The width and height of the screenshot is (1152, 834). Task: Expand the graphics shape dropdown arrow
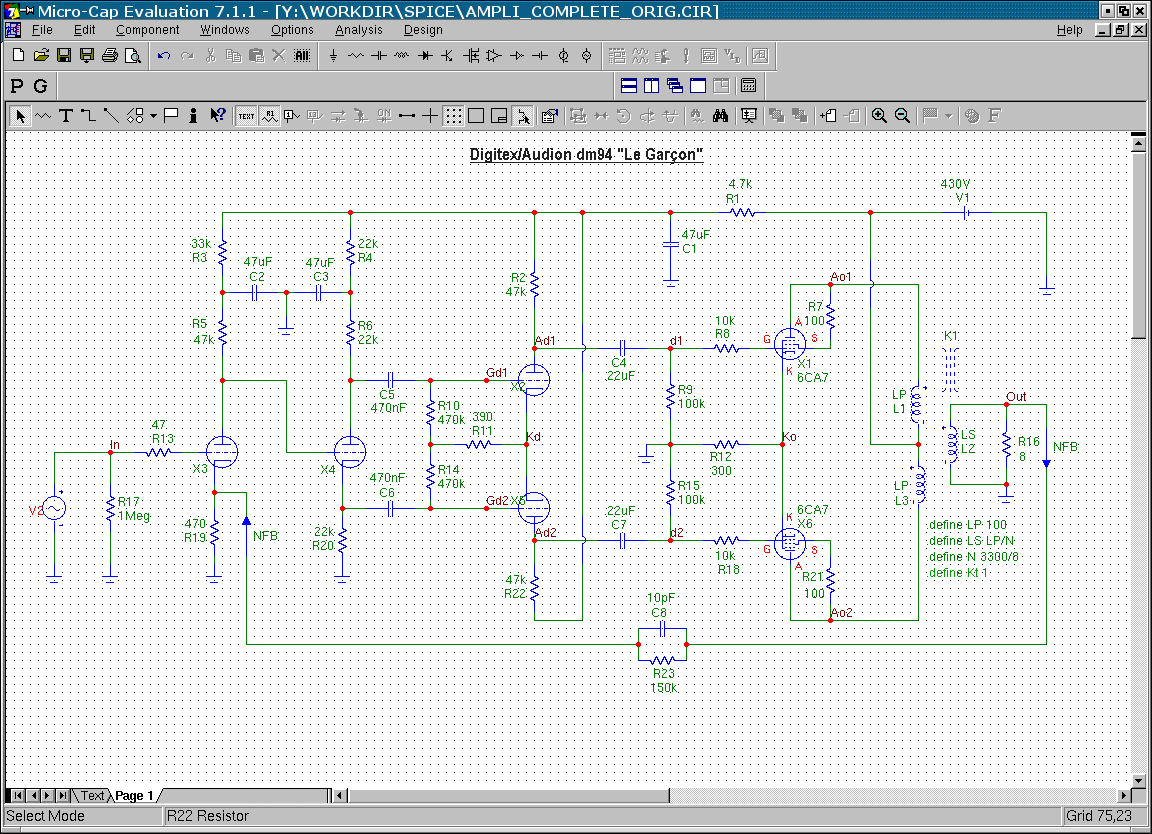click(153, 115)
